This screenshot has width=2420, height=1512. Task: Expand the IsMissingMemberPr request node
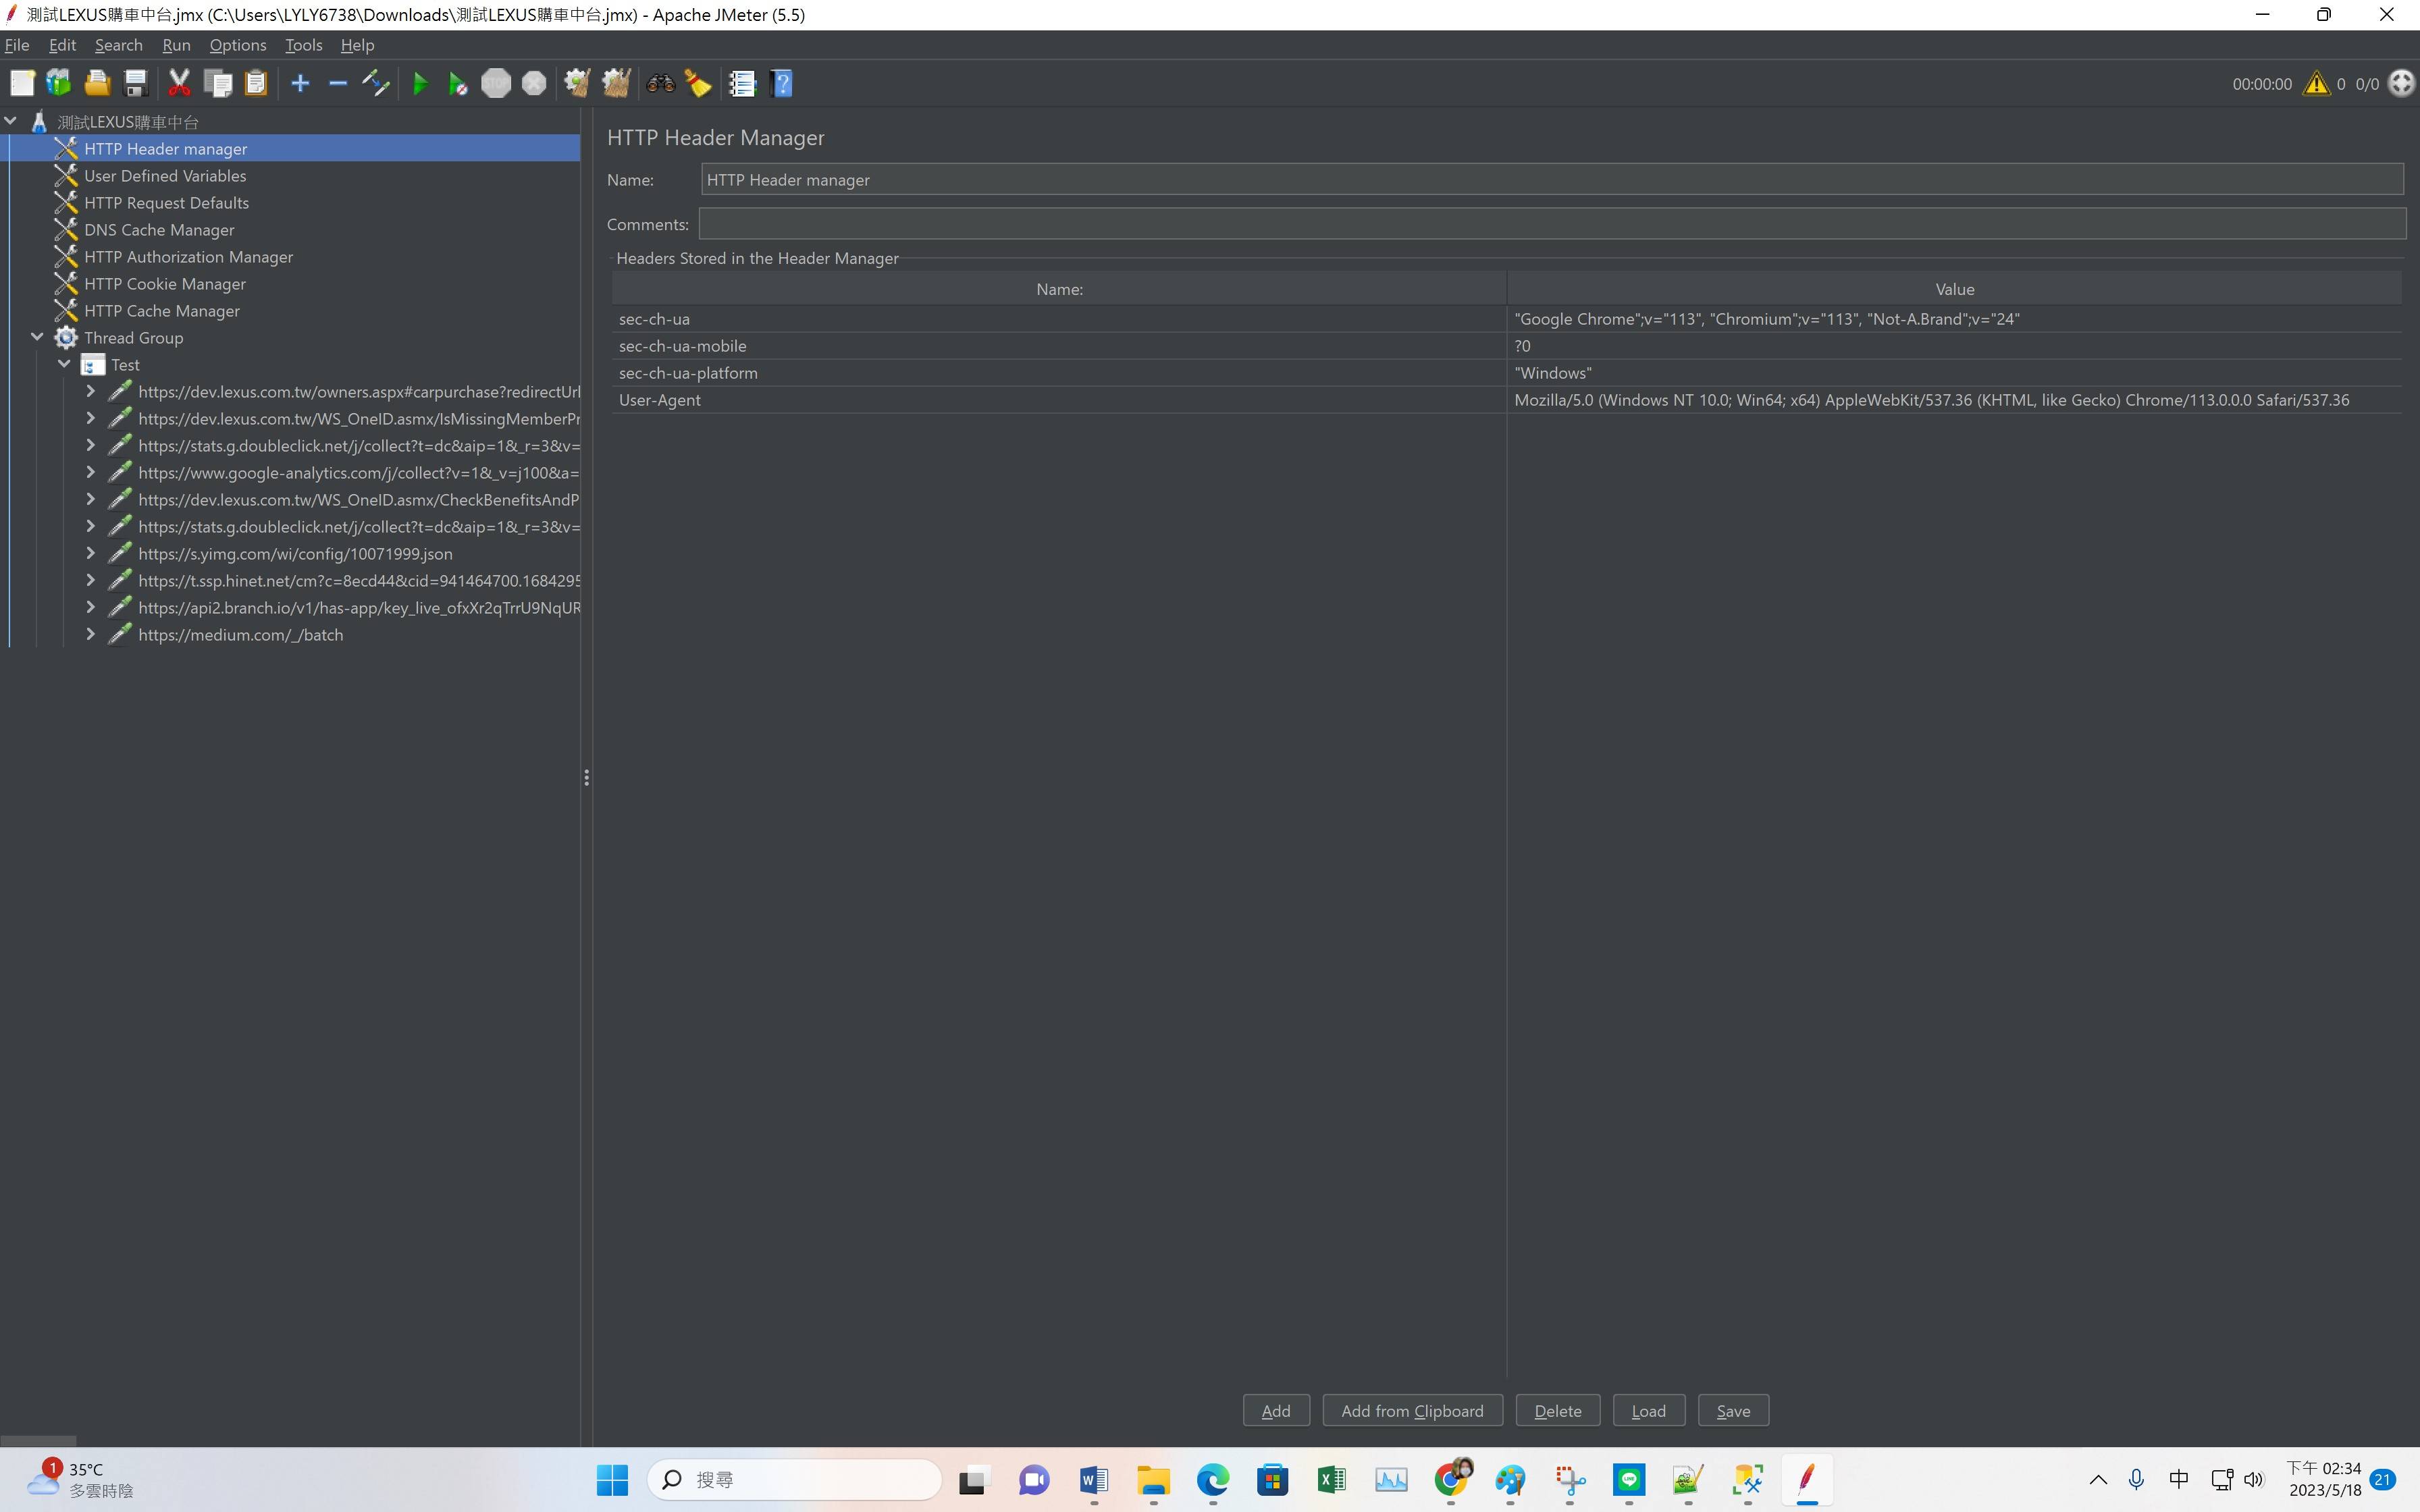91,418
